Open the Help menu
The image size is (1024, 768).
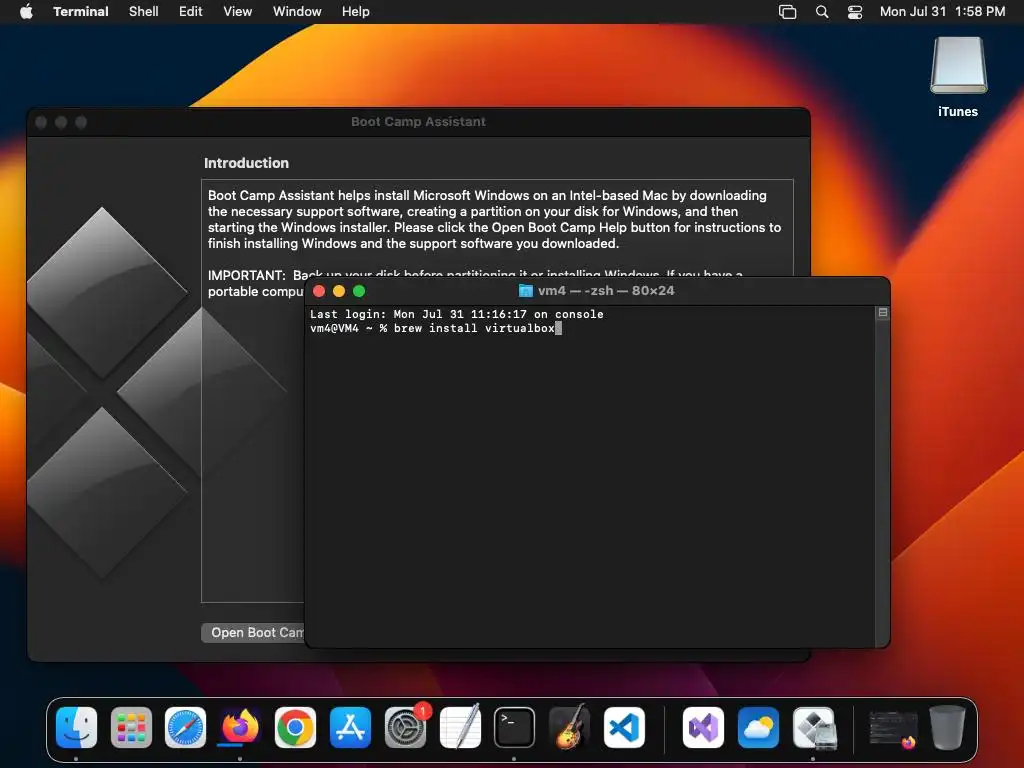point(356,12)
